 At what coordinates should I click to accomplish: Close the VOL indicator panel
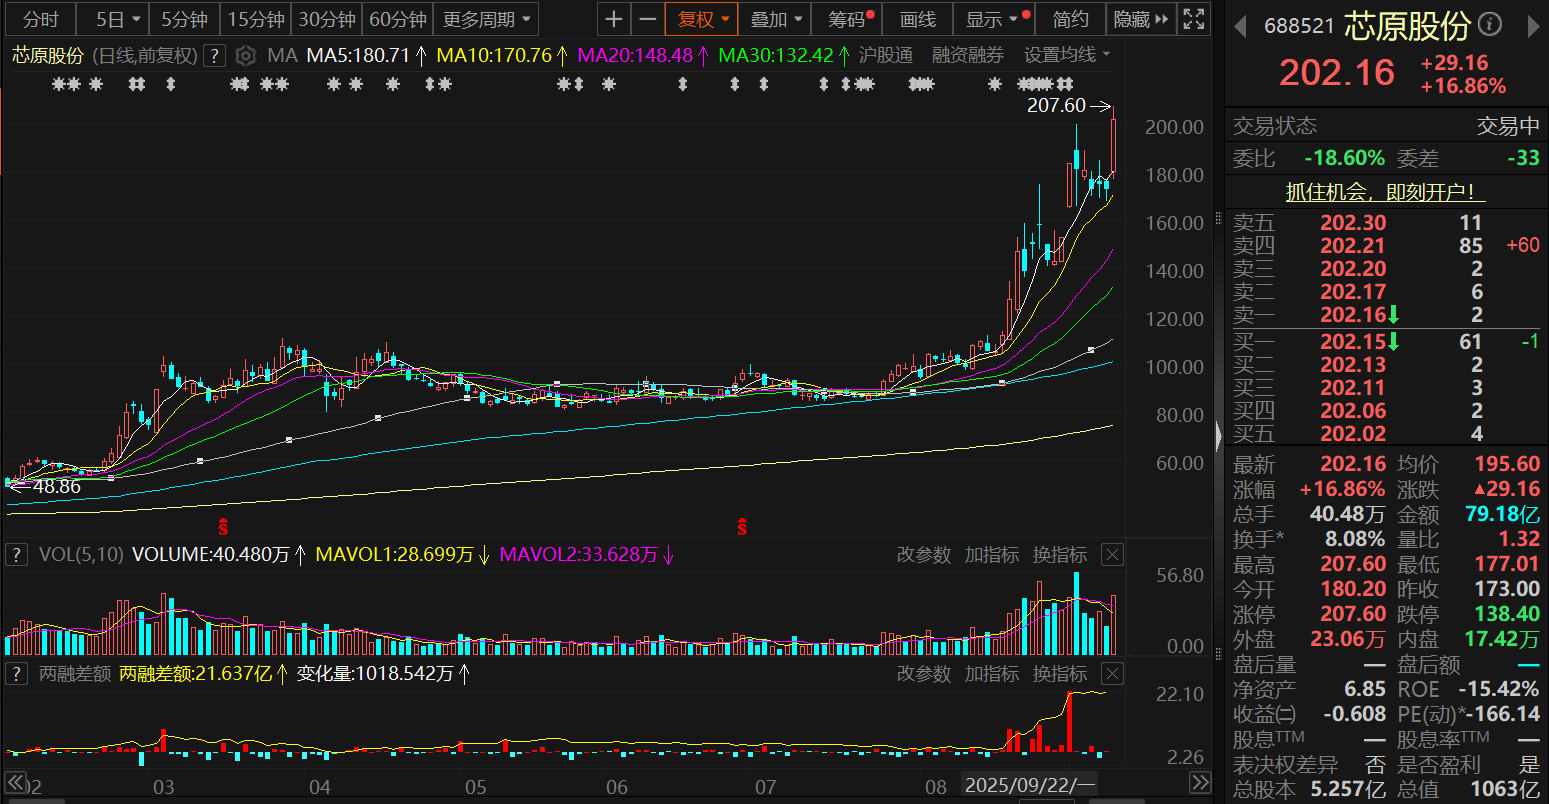point(1112,555)
